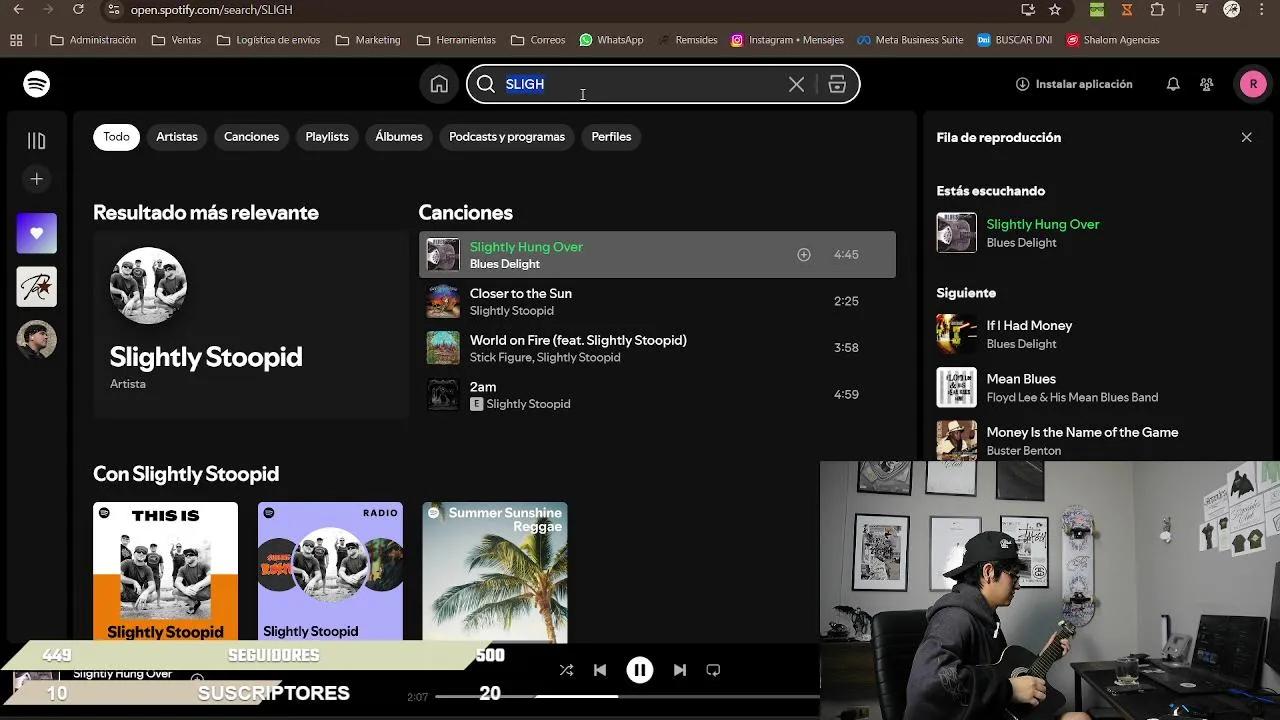The image size is (1280, 720).
Task: Open Logística de envíos bookmarks folder
Action: click(268, 40)
